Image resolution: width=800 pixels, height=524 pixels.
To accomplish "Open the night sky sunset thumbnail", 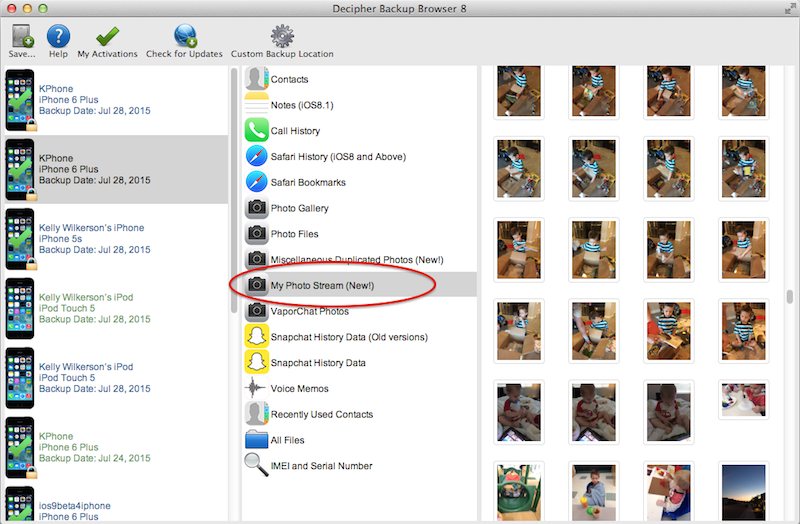I will point(743,492).
